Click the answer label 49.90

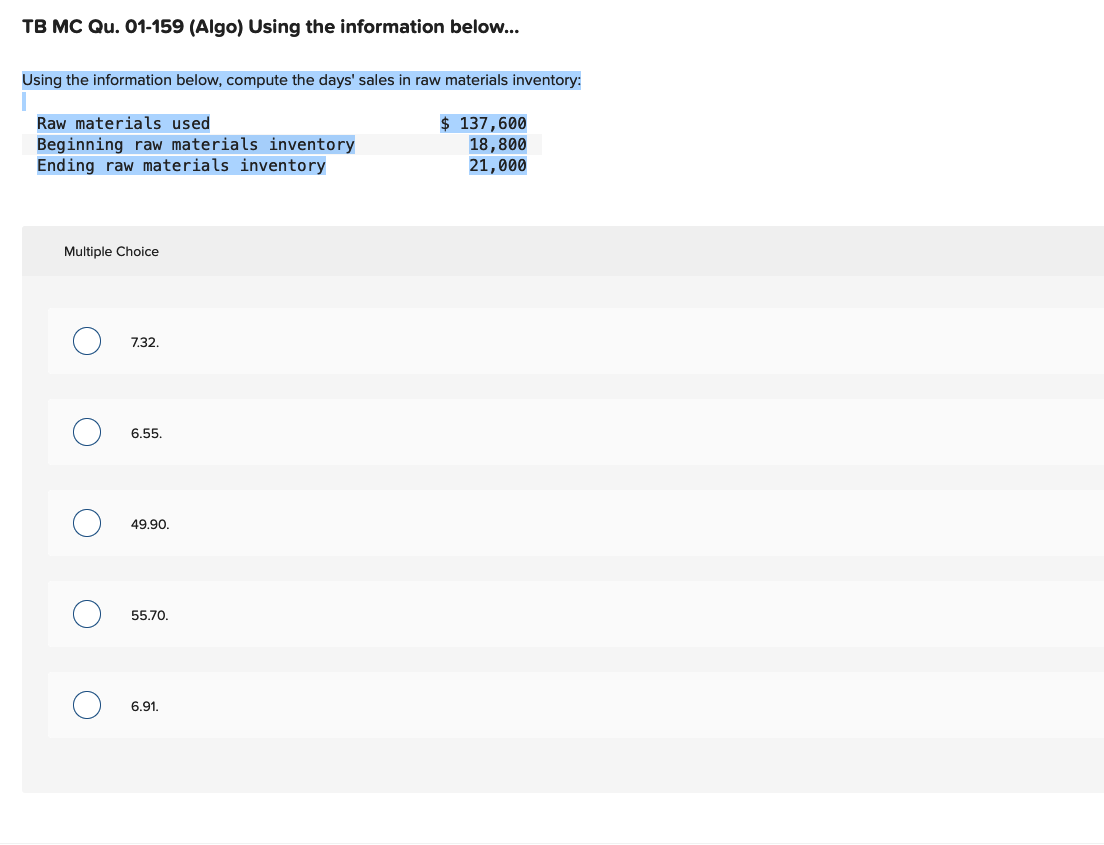149,523
